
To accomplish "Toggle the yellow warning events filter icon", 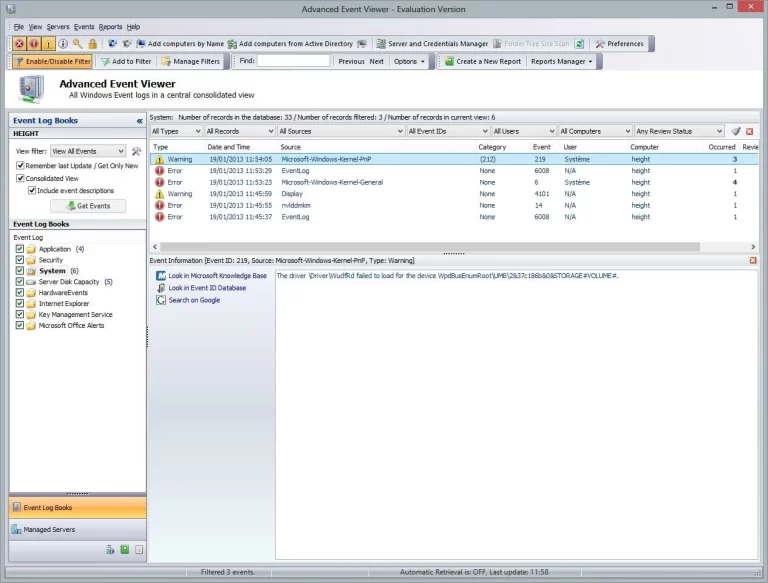I will coord(48,44).
